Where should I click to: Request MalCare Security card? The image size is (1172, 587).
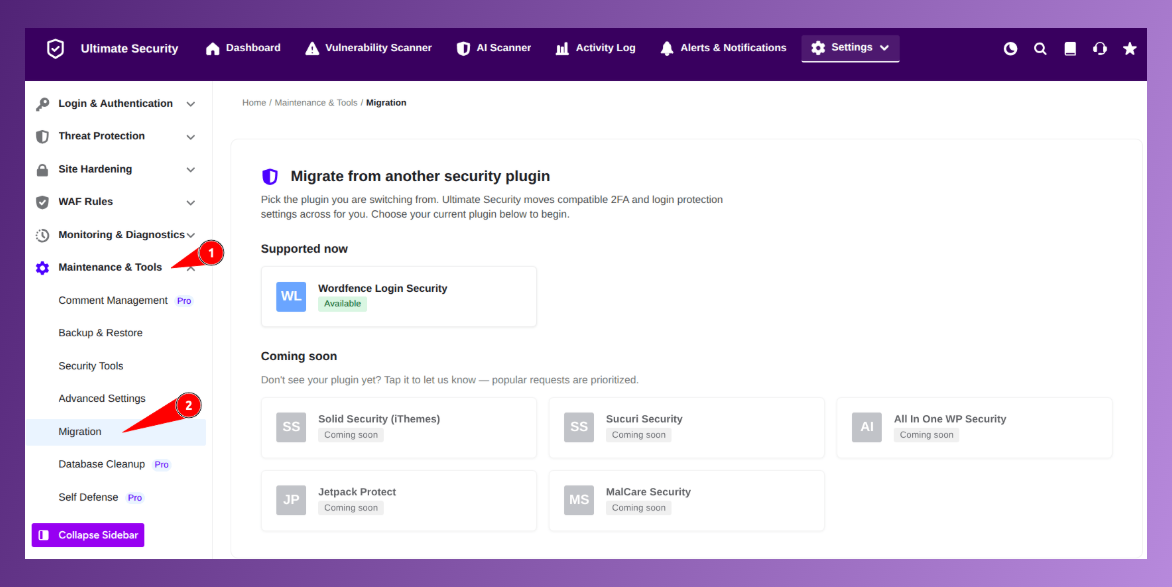pos(687,501)
